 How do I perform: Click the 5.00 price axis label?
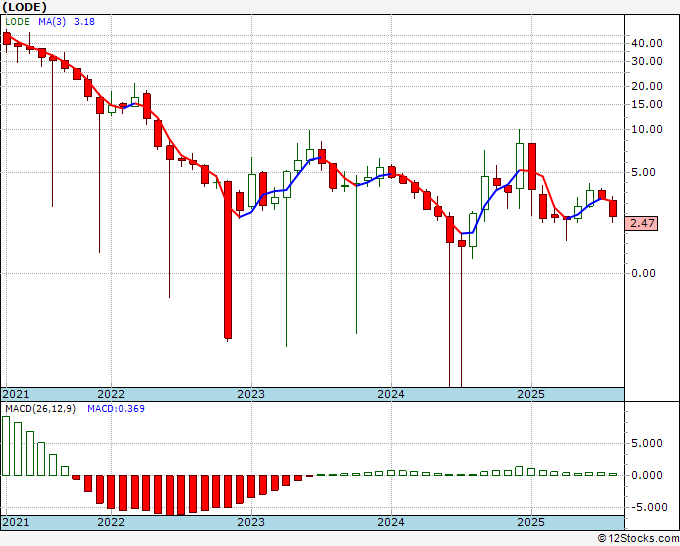coord(643,172)
